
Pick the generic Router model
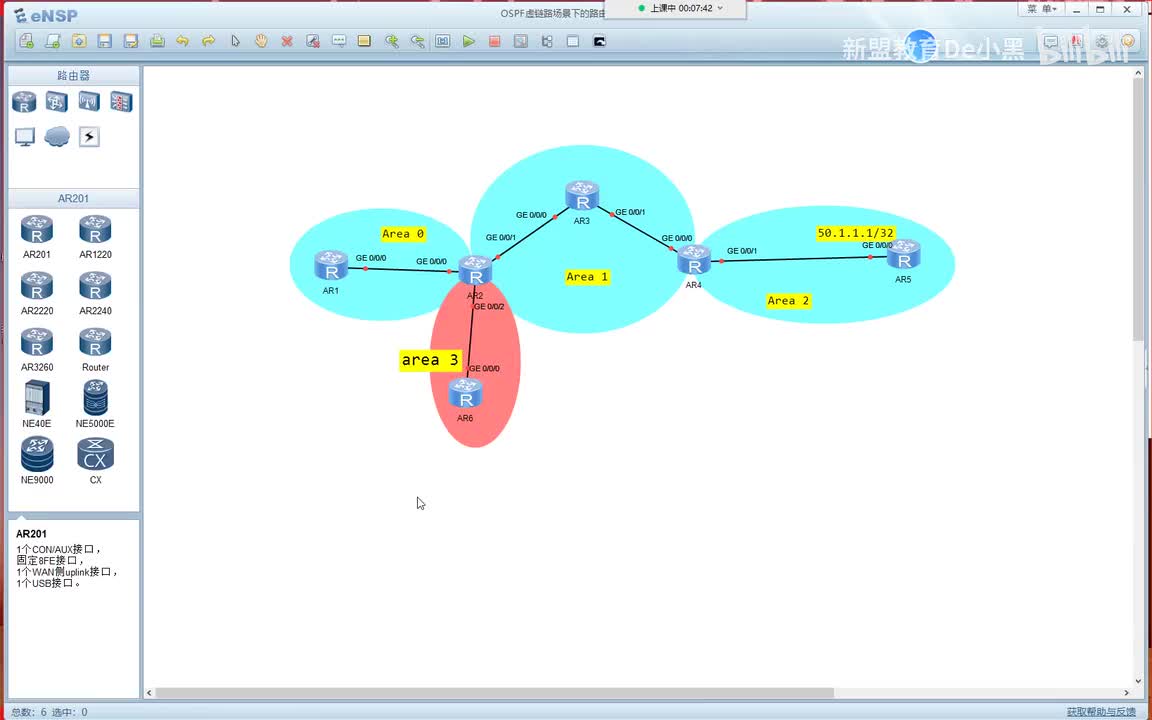click(x=96, y=350)
